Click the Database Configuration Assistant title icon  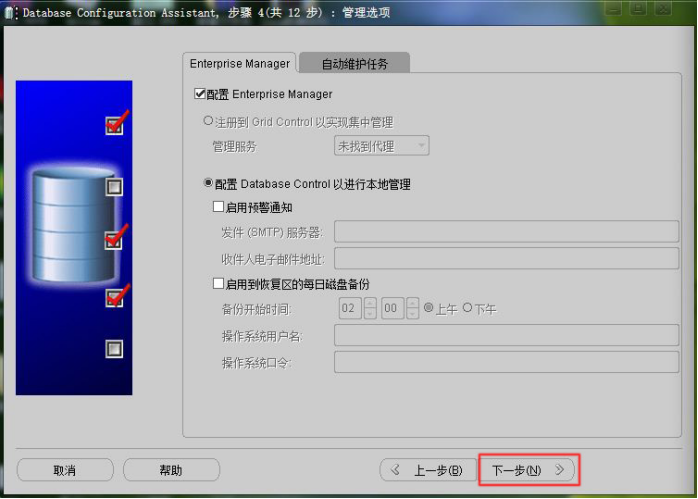[x=10, y=12]
